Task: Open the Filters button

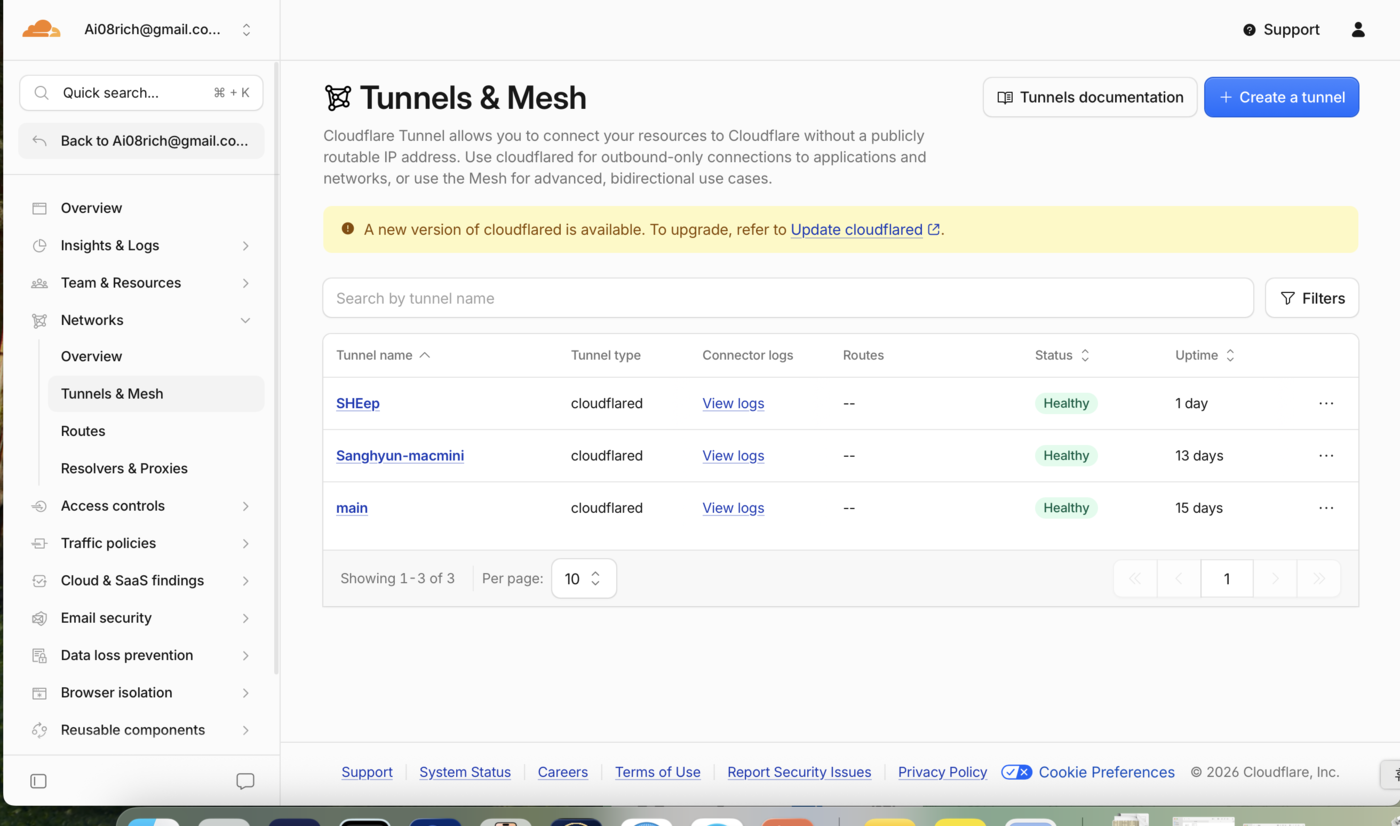Action: tap(1312, 298)
